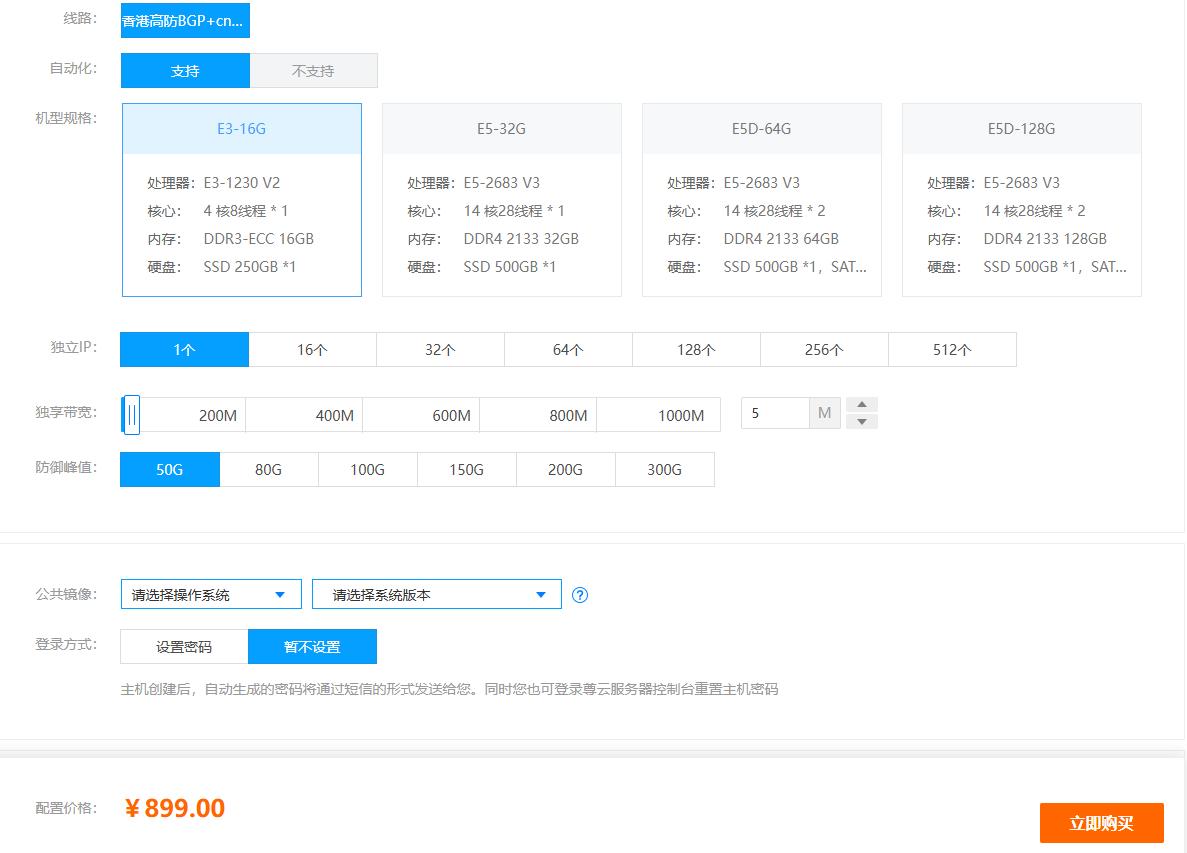
Task: Select 100G defense peak value
Action: point(367,468)
